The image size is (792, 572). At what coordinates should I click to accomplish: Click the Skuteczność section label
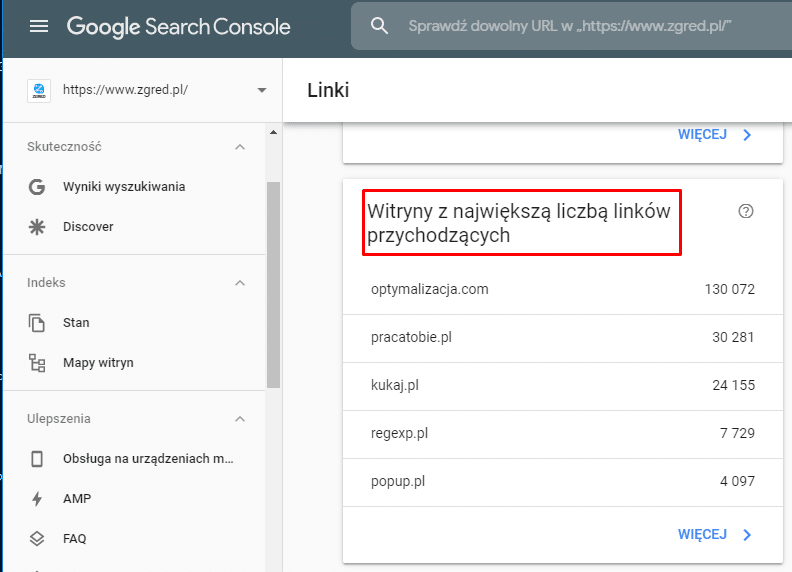click(x=64, y=147)
